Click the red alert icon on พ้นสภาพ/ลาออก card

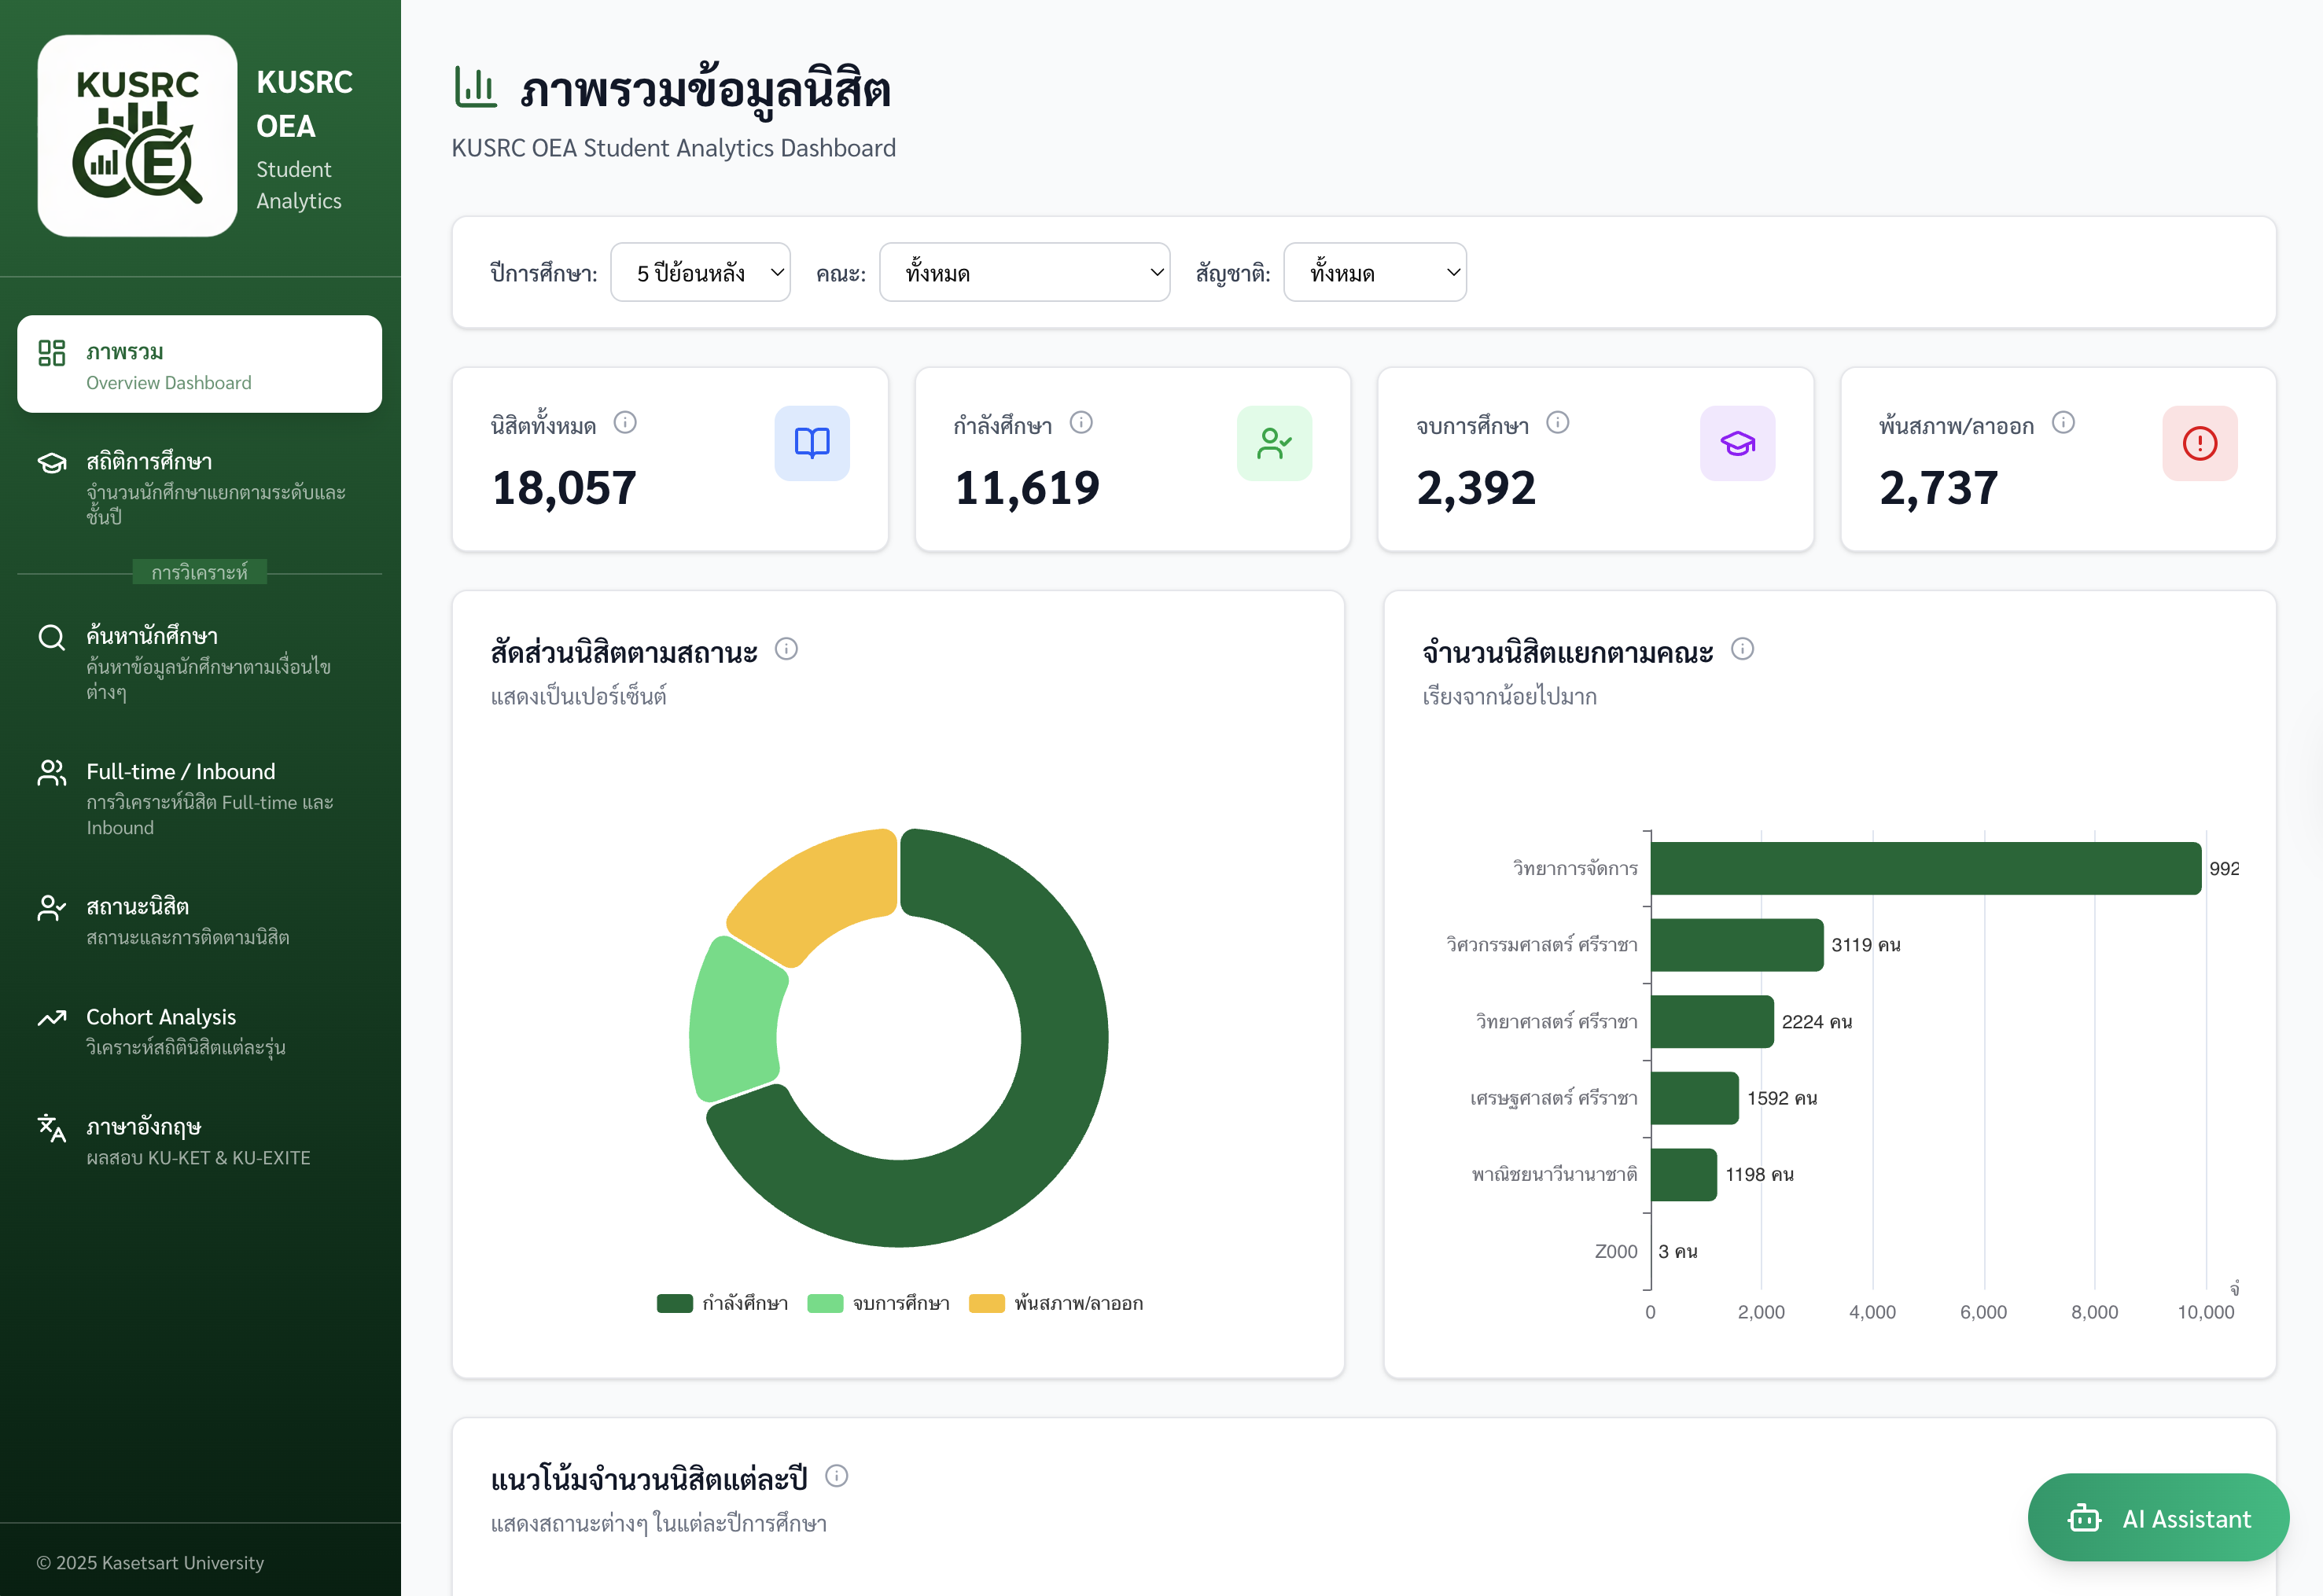coord(2199,444)
